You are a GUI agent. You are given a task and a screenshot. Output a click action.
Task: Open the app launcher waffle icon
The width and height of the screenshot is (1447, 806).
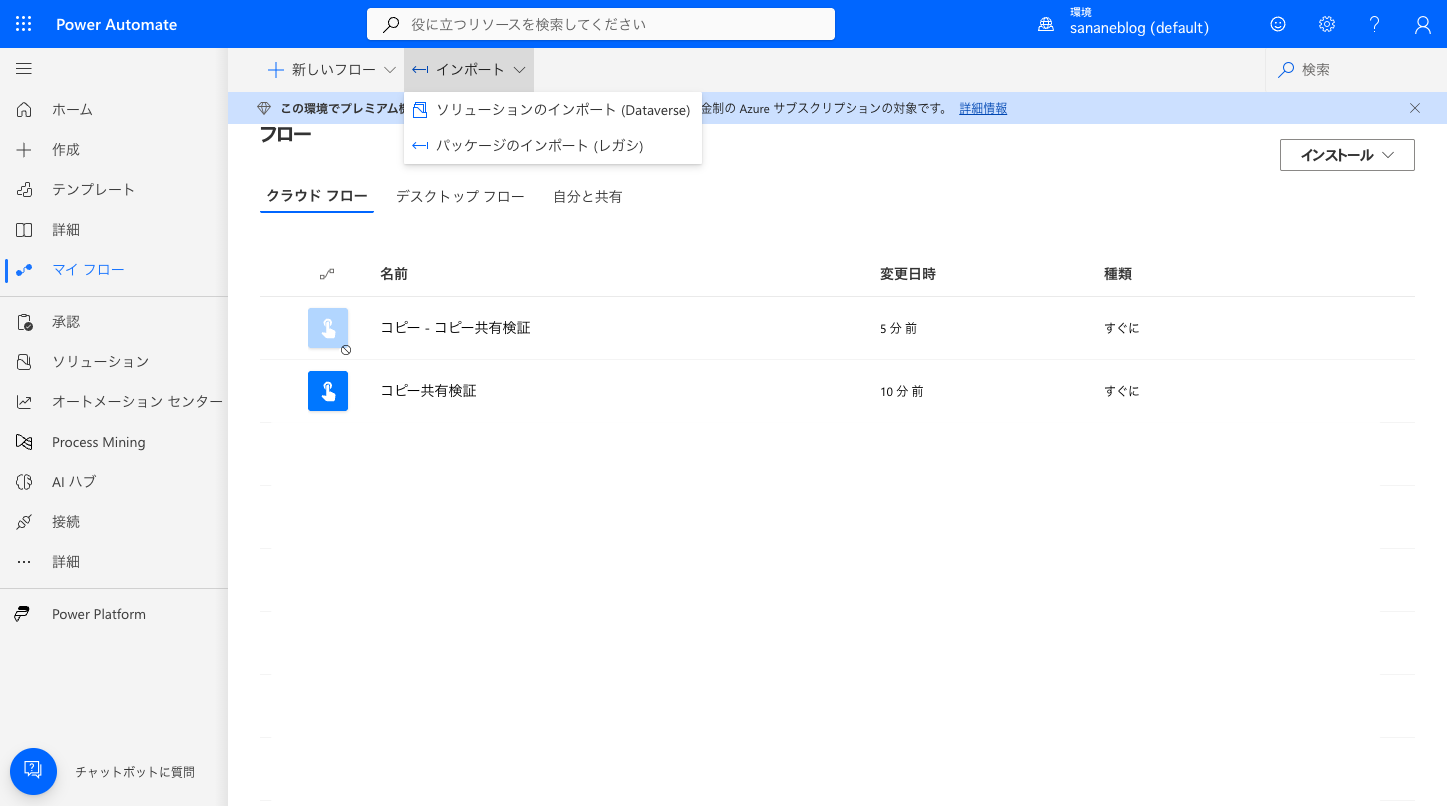pos(24,24)
